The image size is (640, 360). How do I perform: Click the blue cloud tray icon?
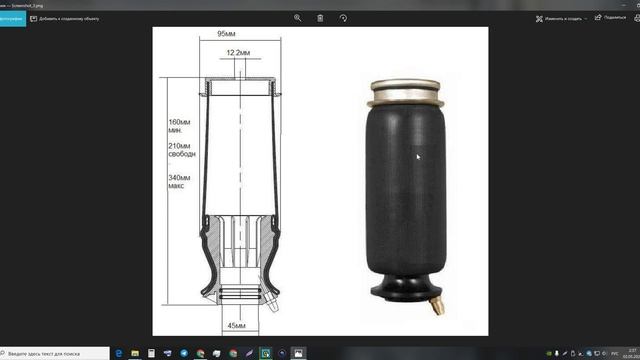click(589, 353)
